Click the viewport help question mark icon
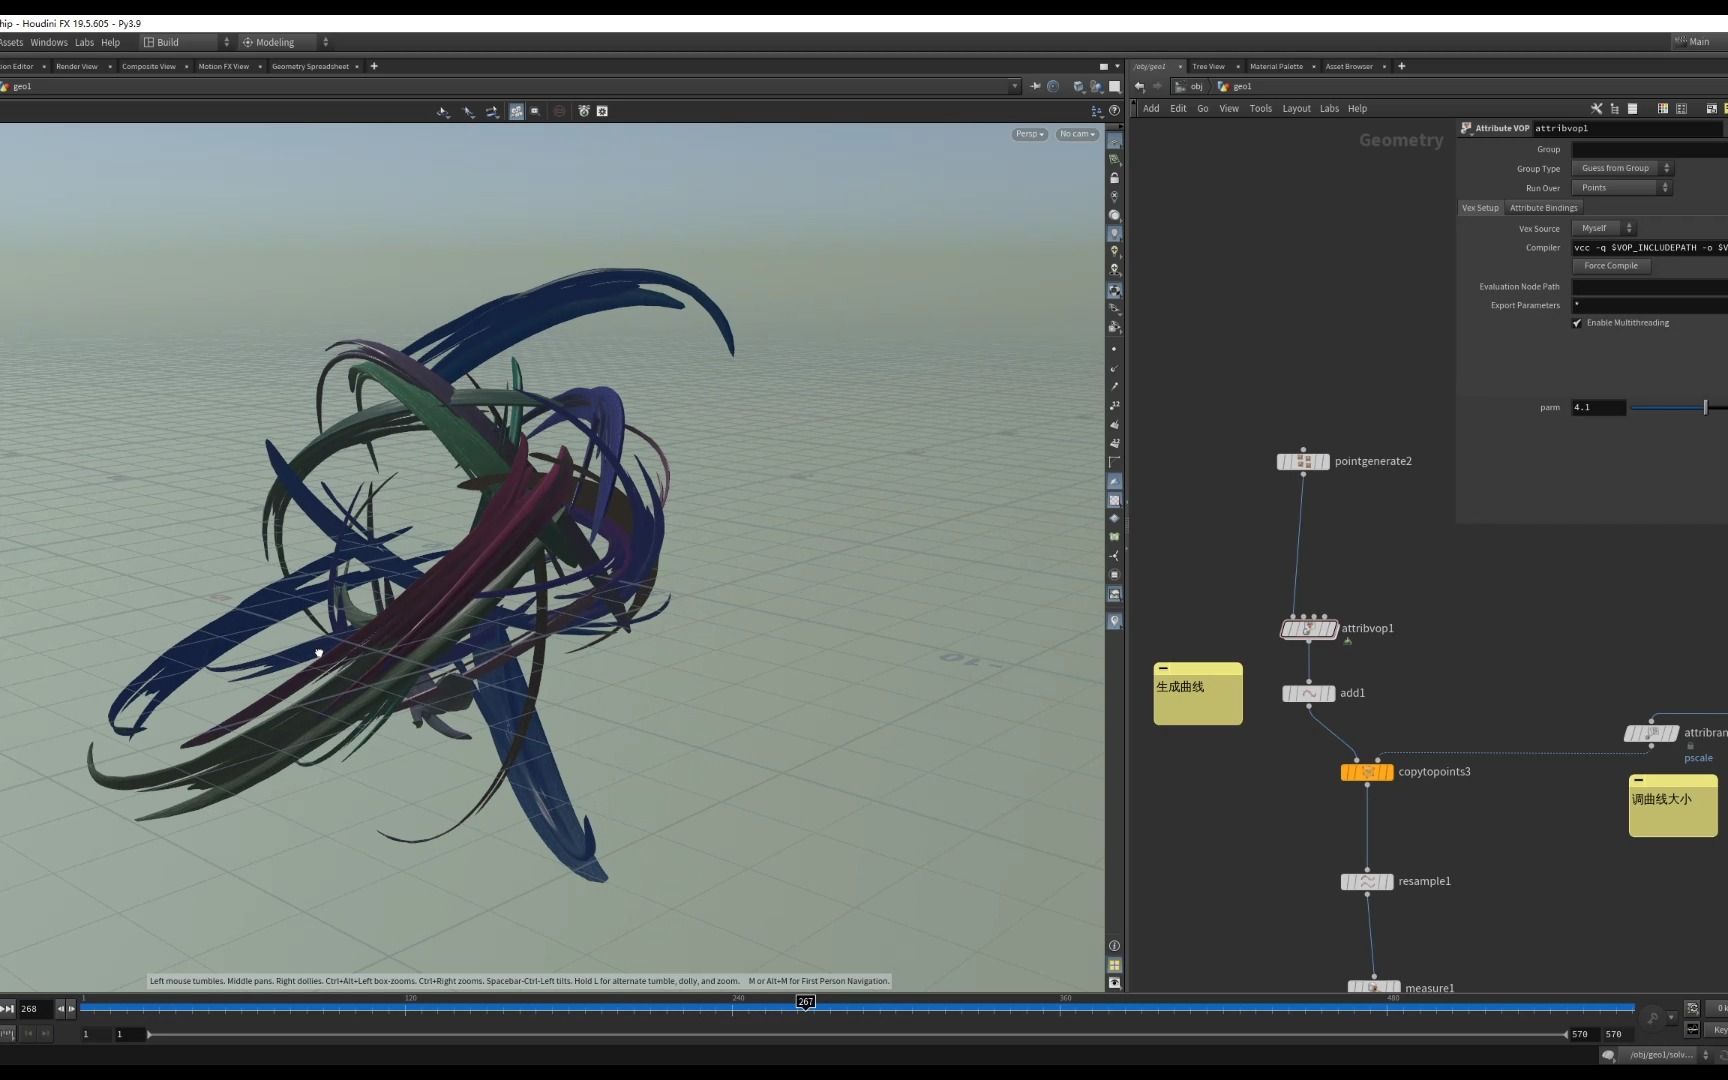This screenshot has width=1728, height=1080. click(1115, 111)
